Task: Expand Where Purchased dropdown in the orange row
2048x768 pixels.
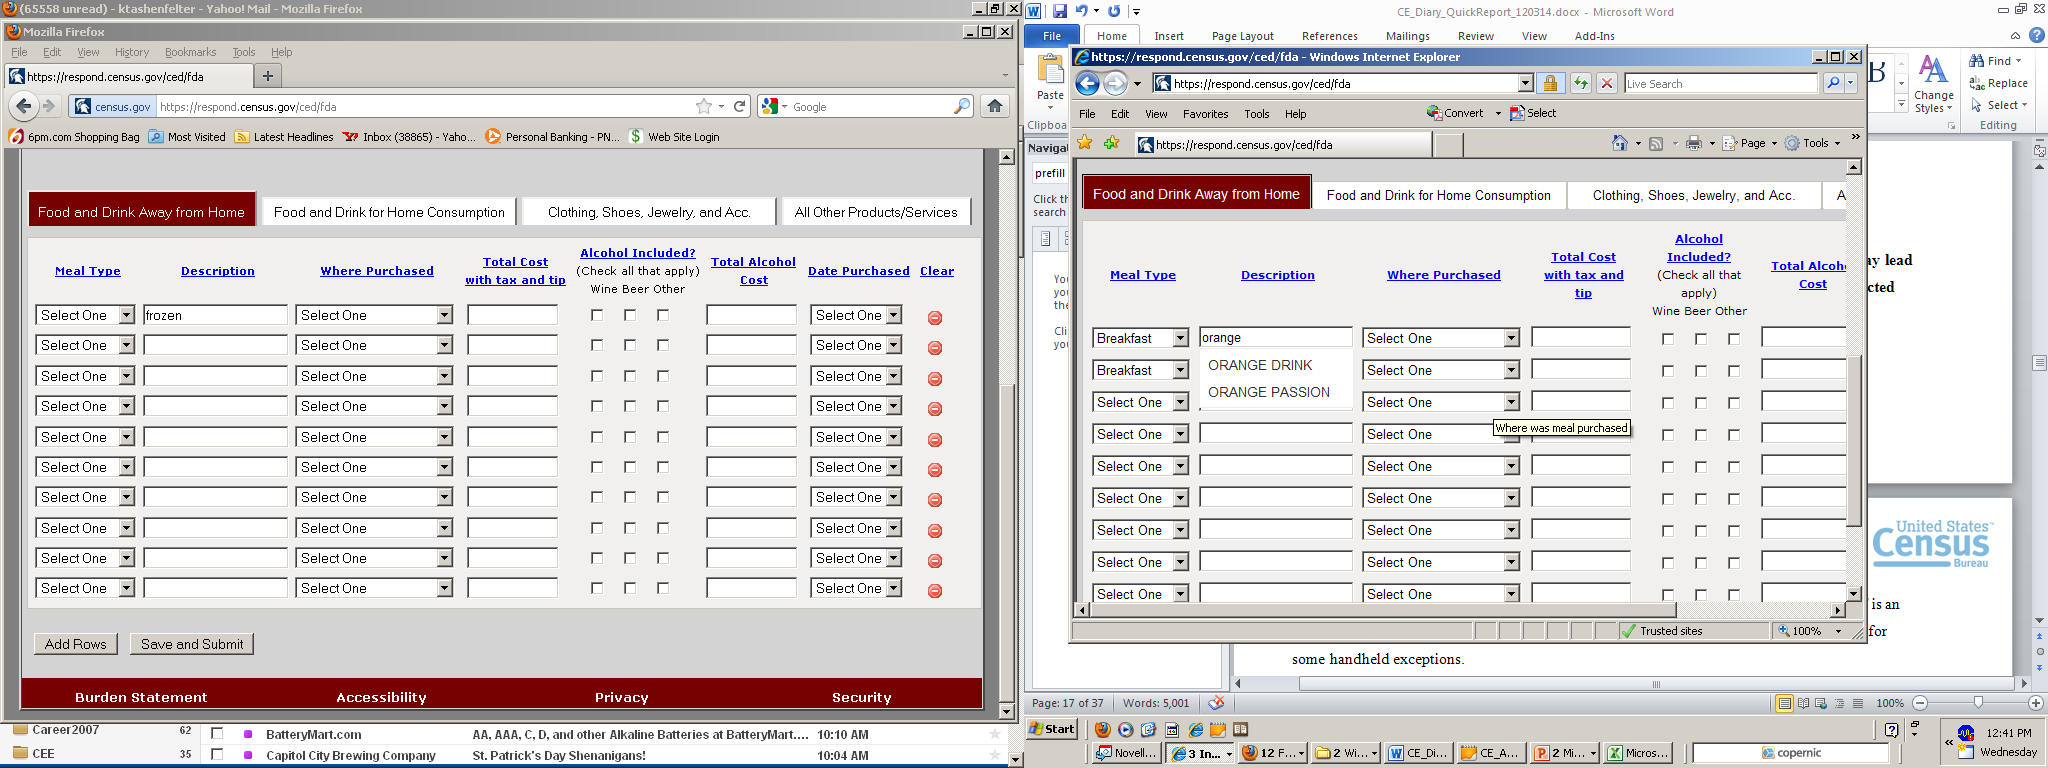Action: 1511,339
